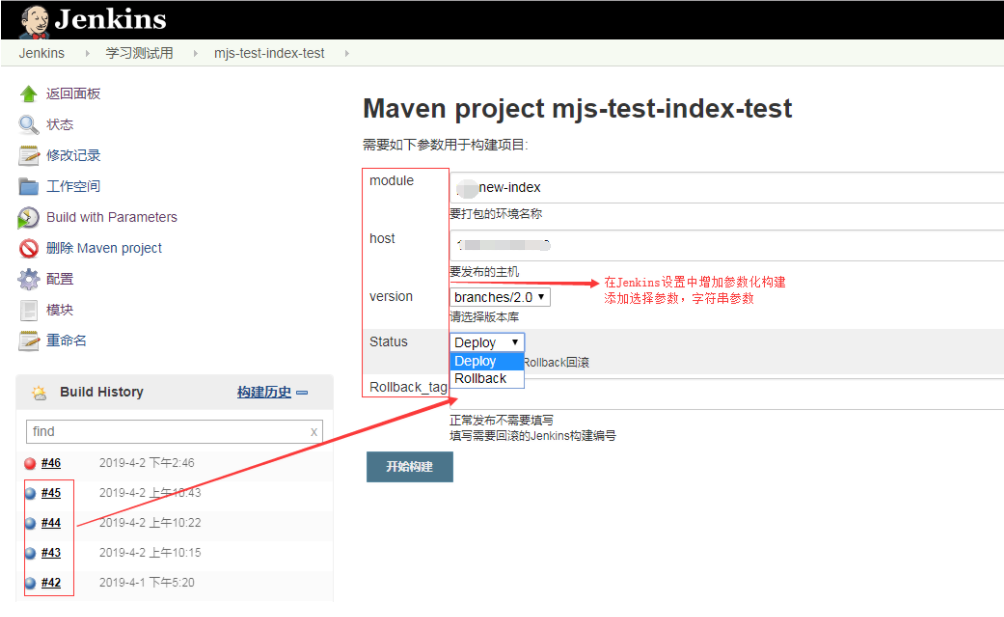1004x617 pixels.
Task: Click the timestamp 2019-4-2 下午2:46
Action: pyautogui.click(x=147, y=463)
